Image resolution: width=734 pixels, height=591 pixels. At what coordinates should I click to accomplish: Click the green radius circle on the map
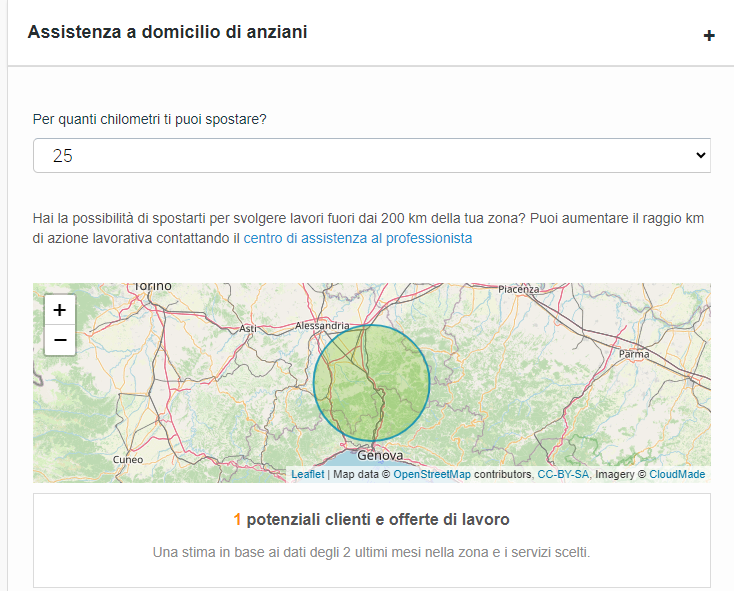tap(372, 383)
